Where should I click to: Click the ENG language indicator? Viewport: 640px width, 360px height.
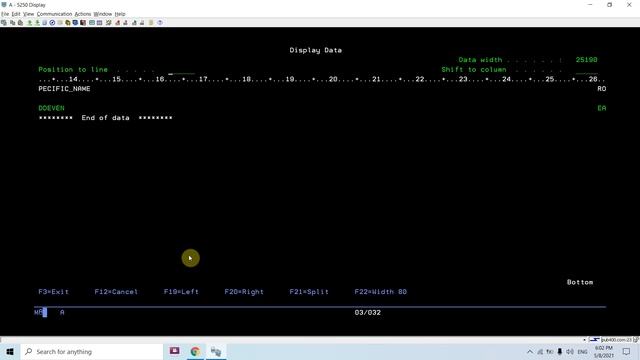coord(582,351)
